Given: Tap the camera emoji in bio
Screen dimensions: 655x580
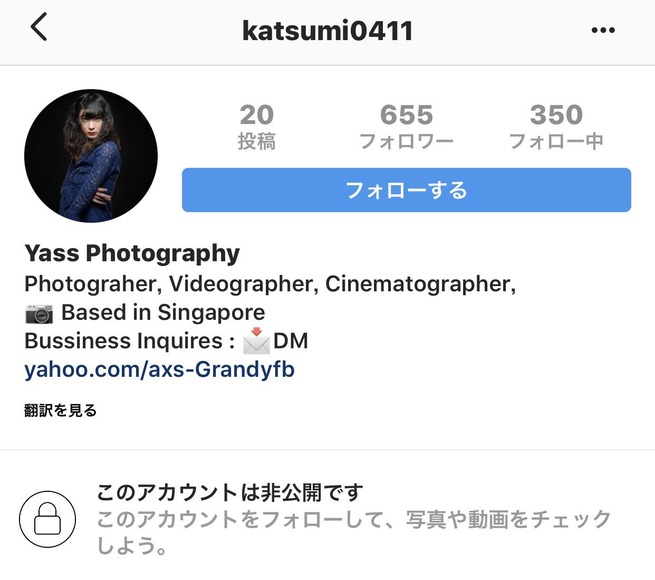Looking at the screenshot, I should coord(39,314).
